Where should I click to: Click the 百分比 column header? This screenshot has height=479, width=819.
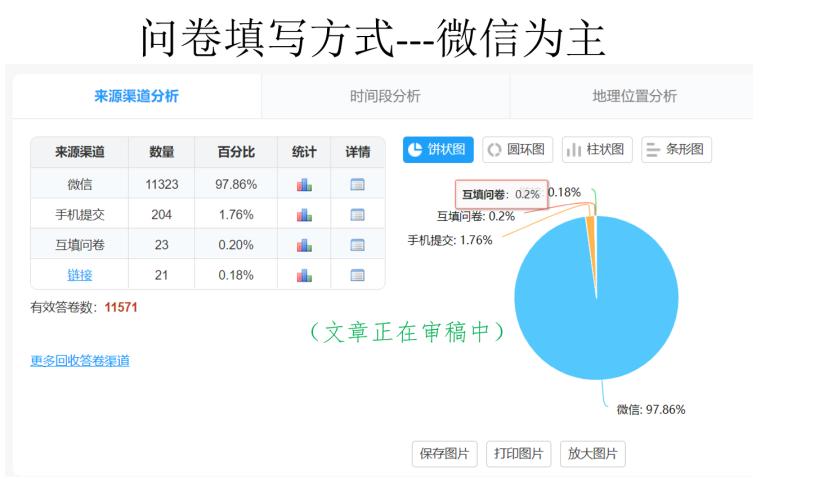coord(236,152)
